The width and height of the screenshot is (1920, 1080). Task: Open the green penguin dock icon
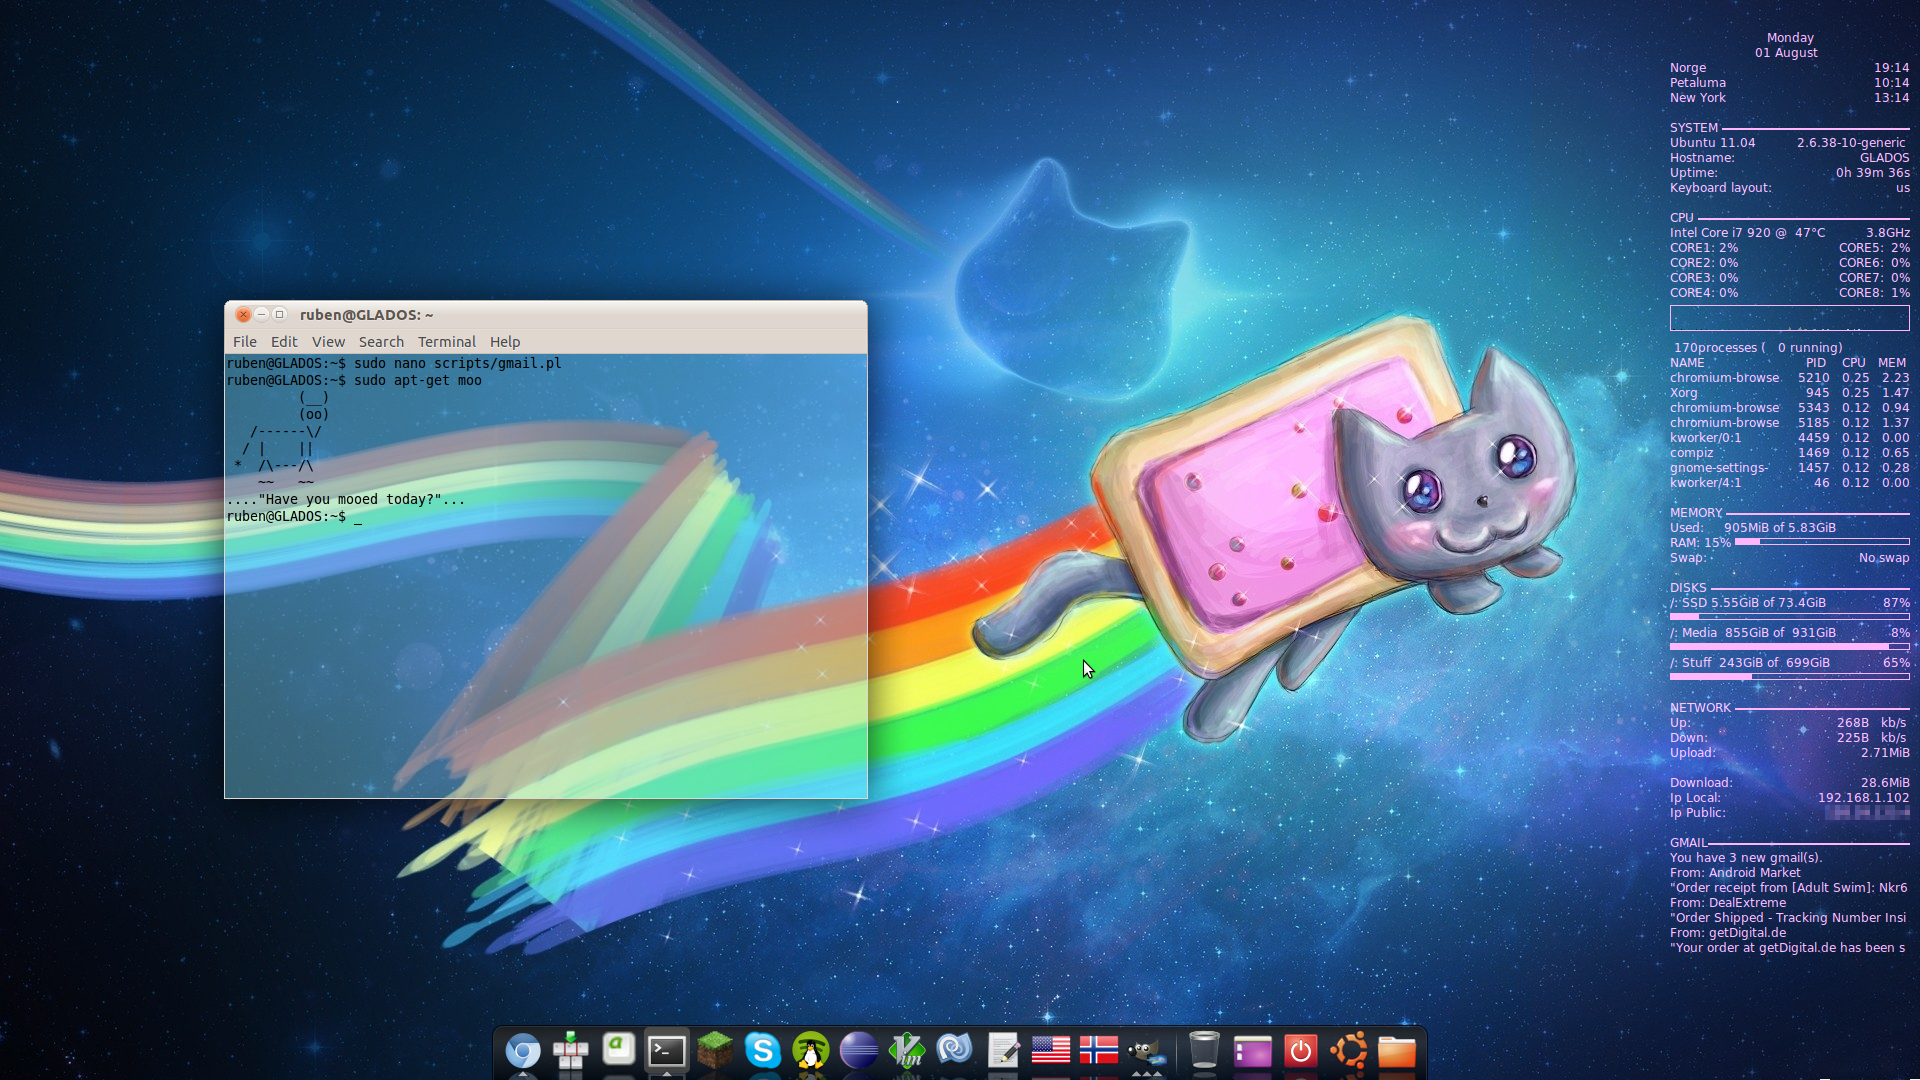[x=811, y=1051]
